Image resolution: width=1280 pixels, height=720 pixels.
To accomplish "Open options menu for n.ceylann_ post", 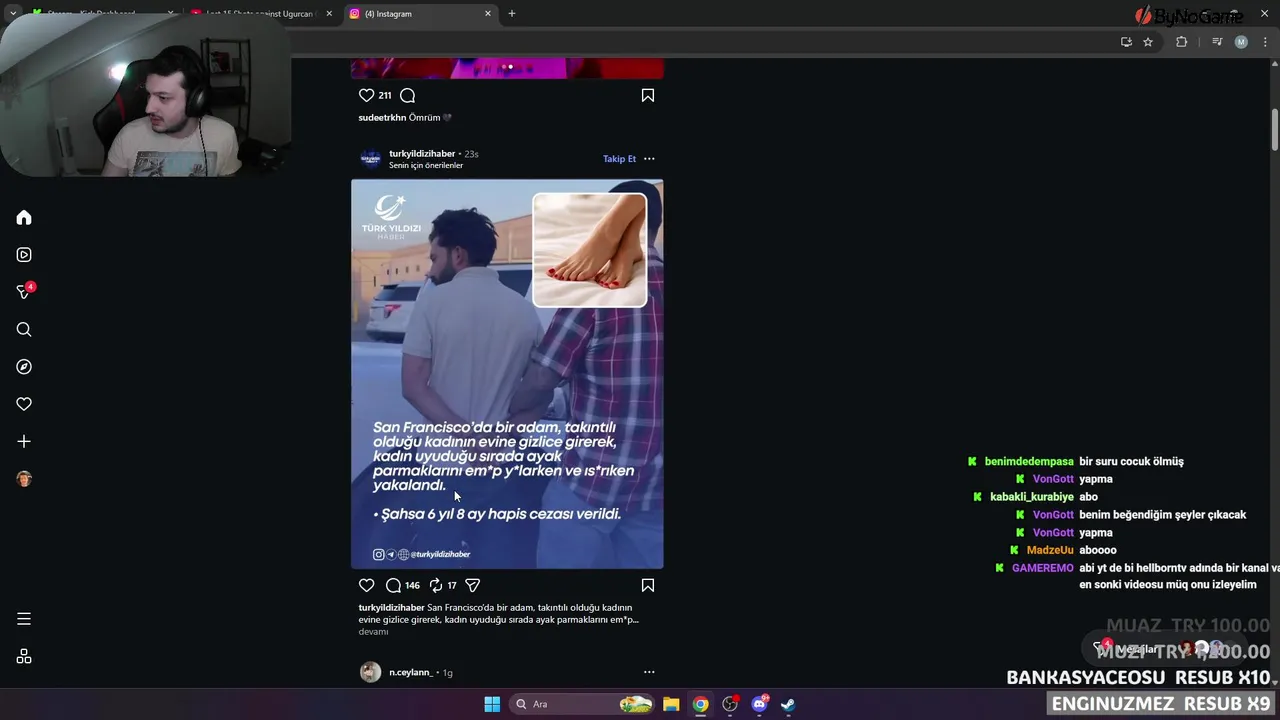I will [x=649, y=672].
